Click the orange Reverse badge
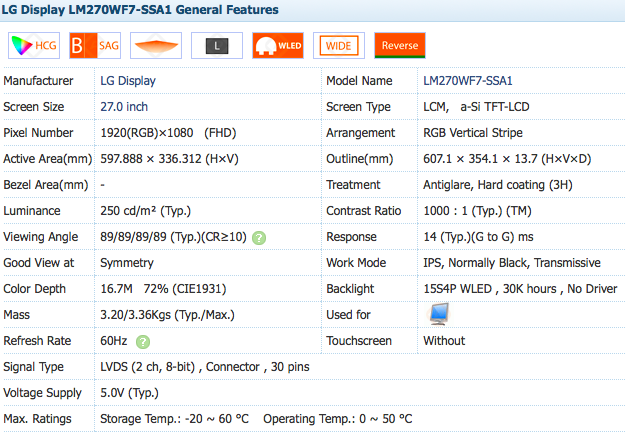This screenshot has height=434, width=625. [400, 46]
